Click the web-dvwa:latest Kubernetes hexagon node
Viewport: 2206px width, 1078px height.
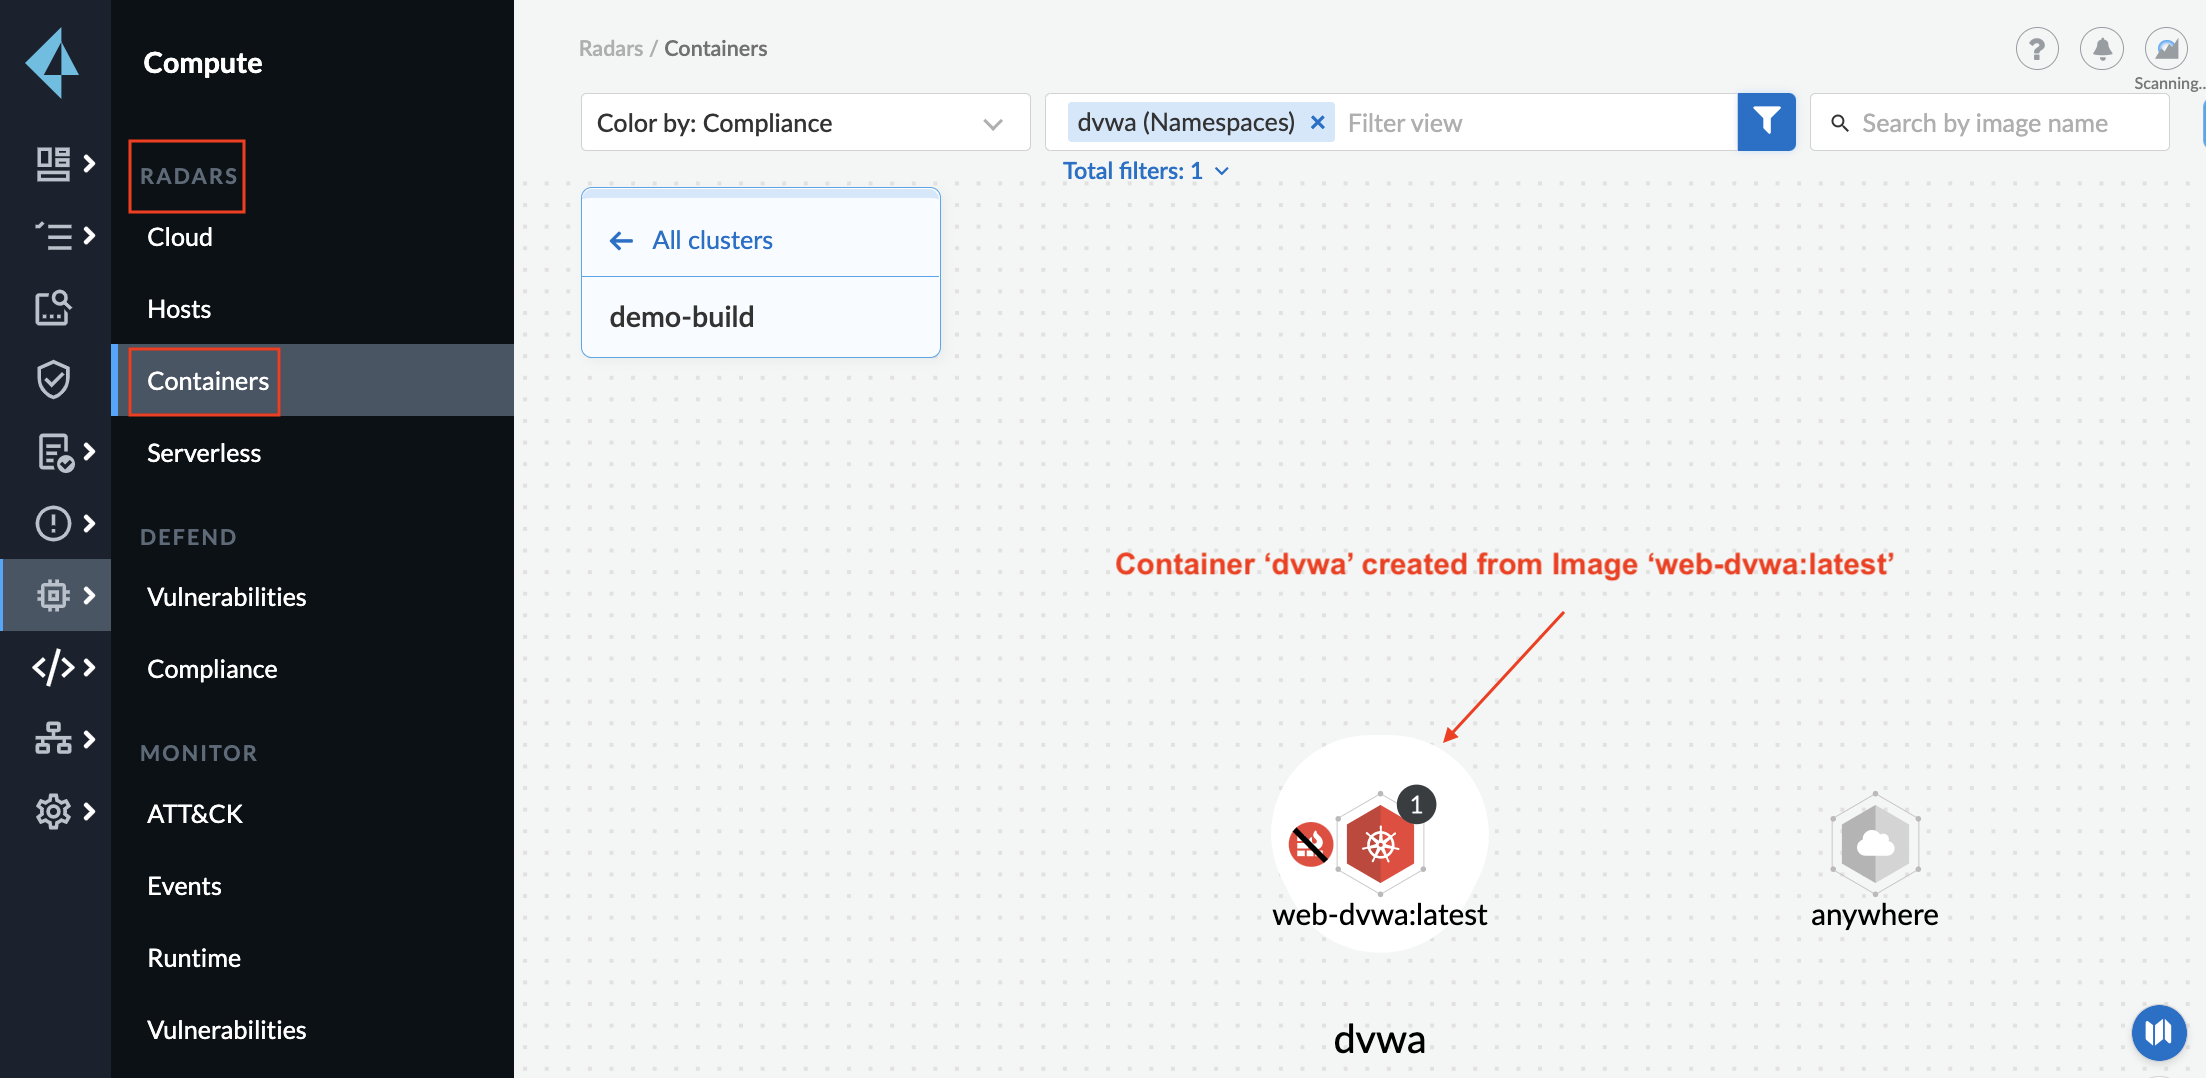(x=1380, y=845)
